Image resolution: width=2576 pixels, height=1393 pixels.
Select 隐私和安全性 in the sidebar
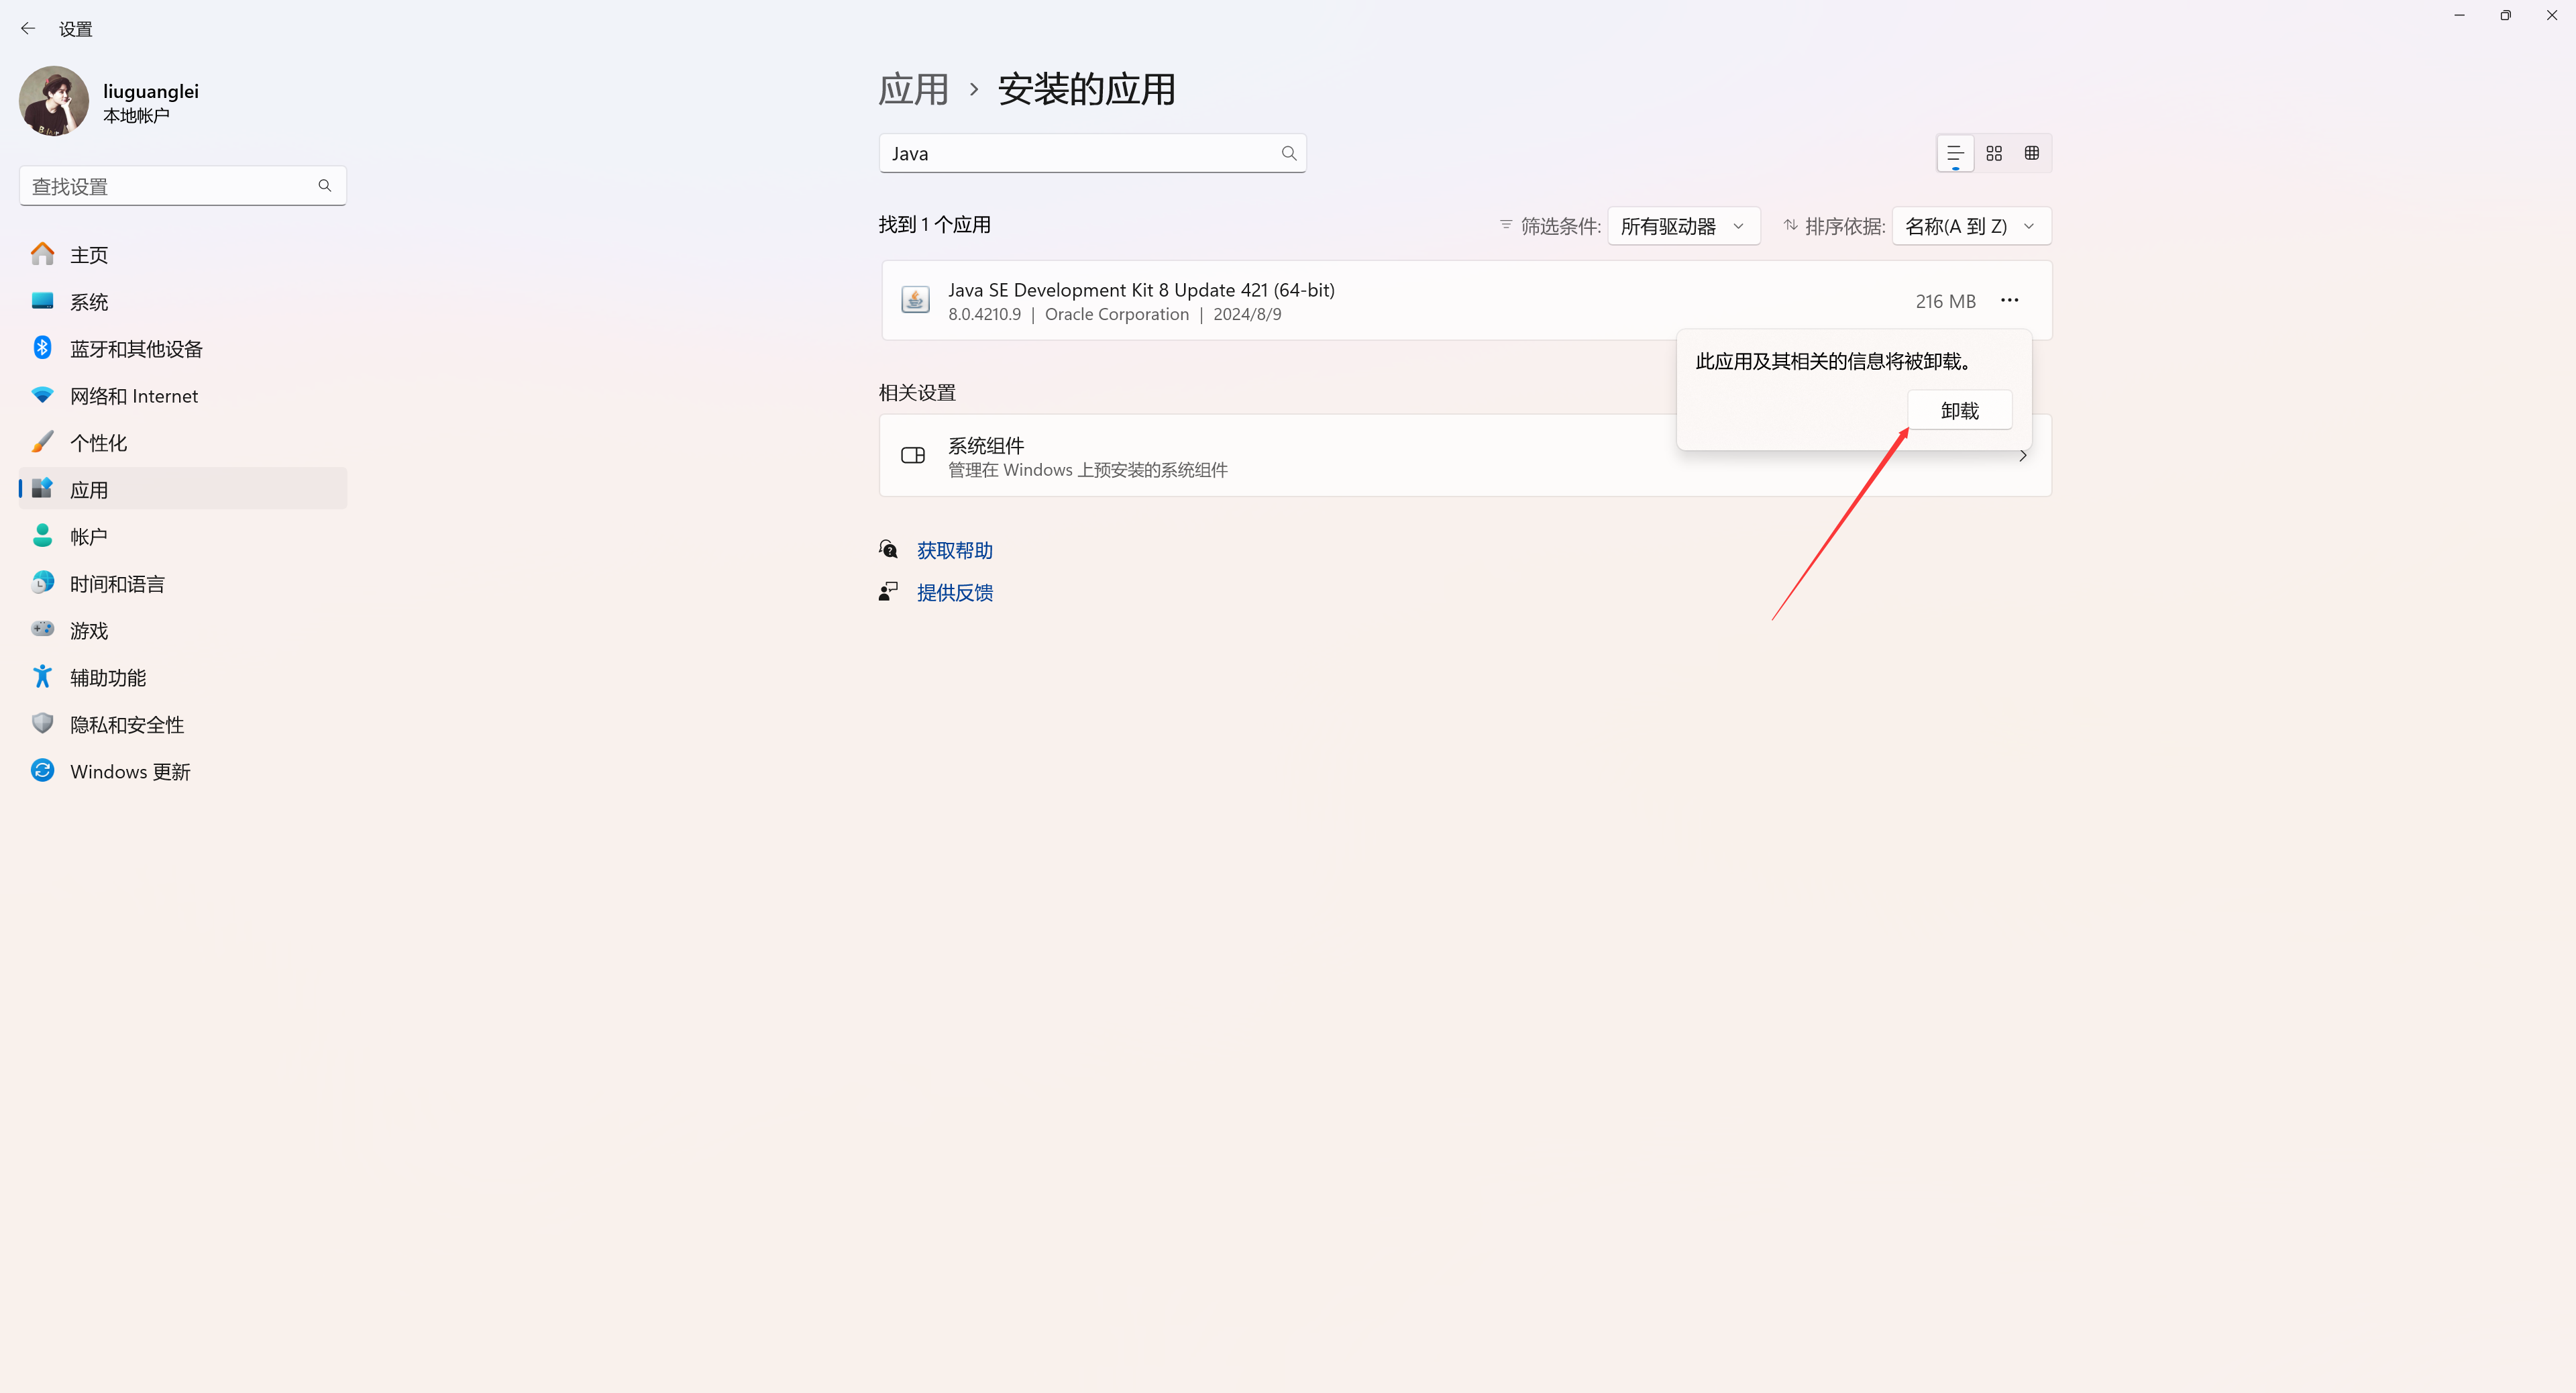coord(126,725)
